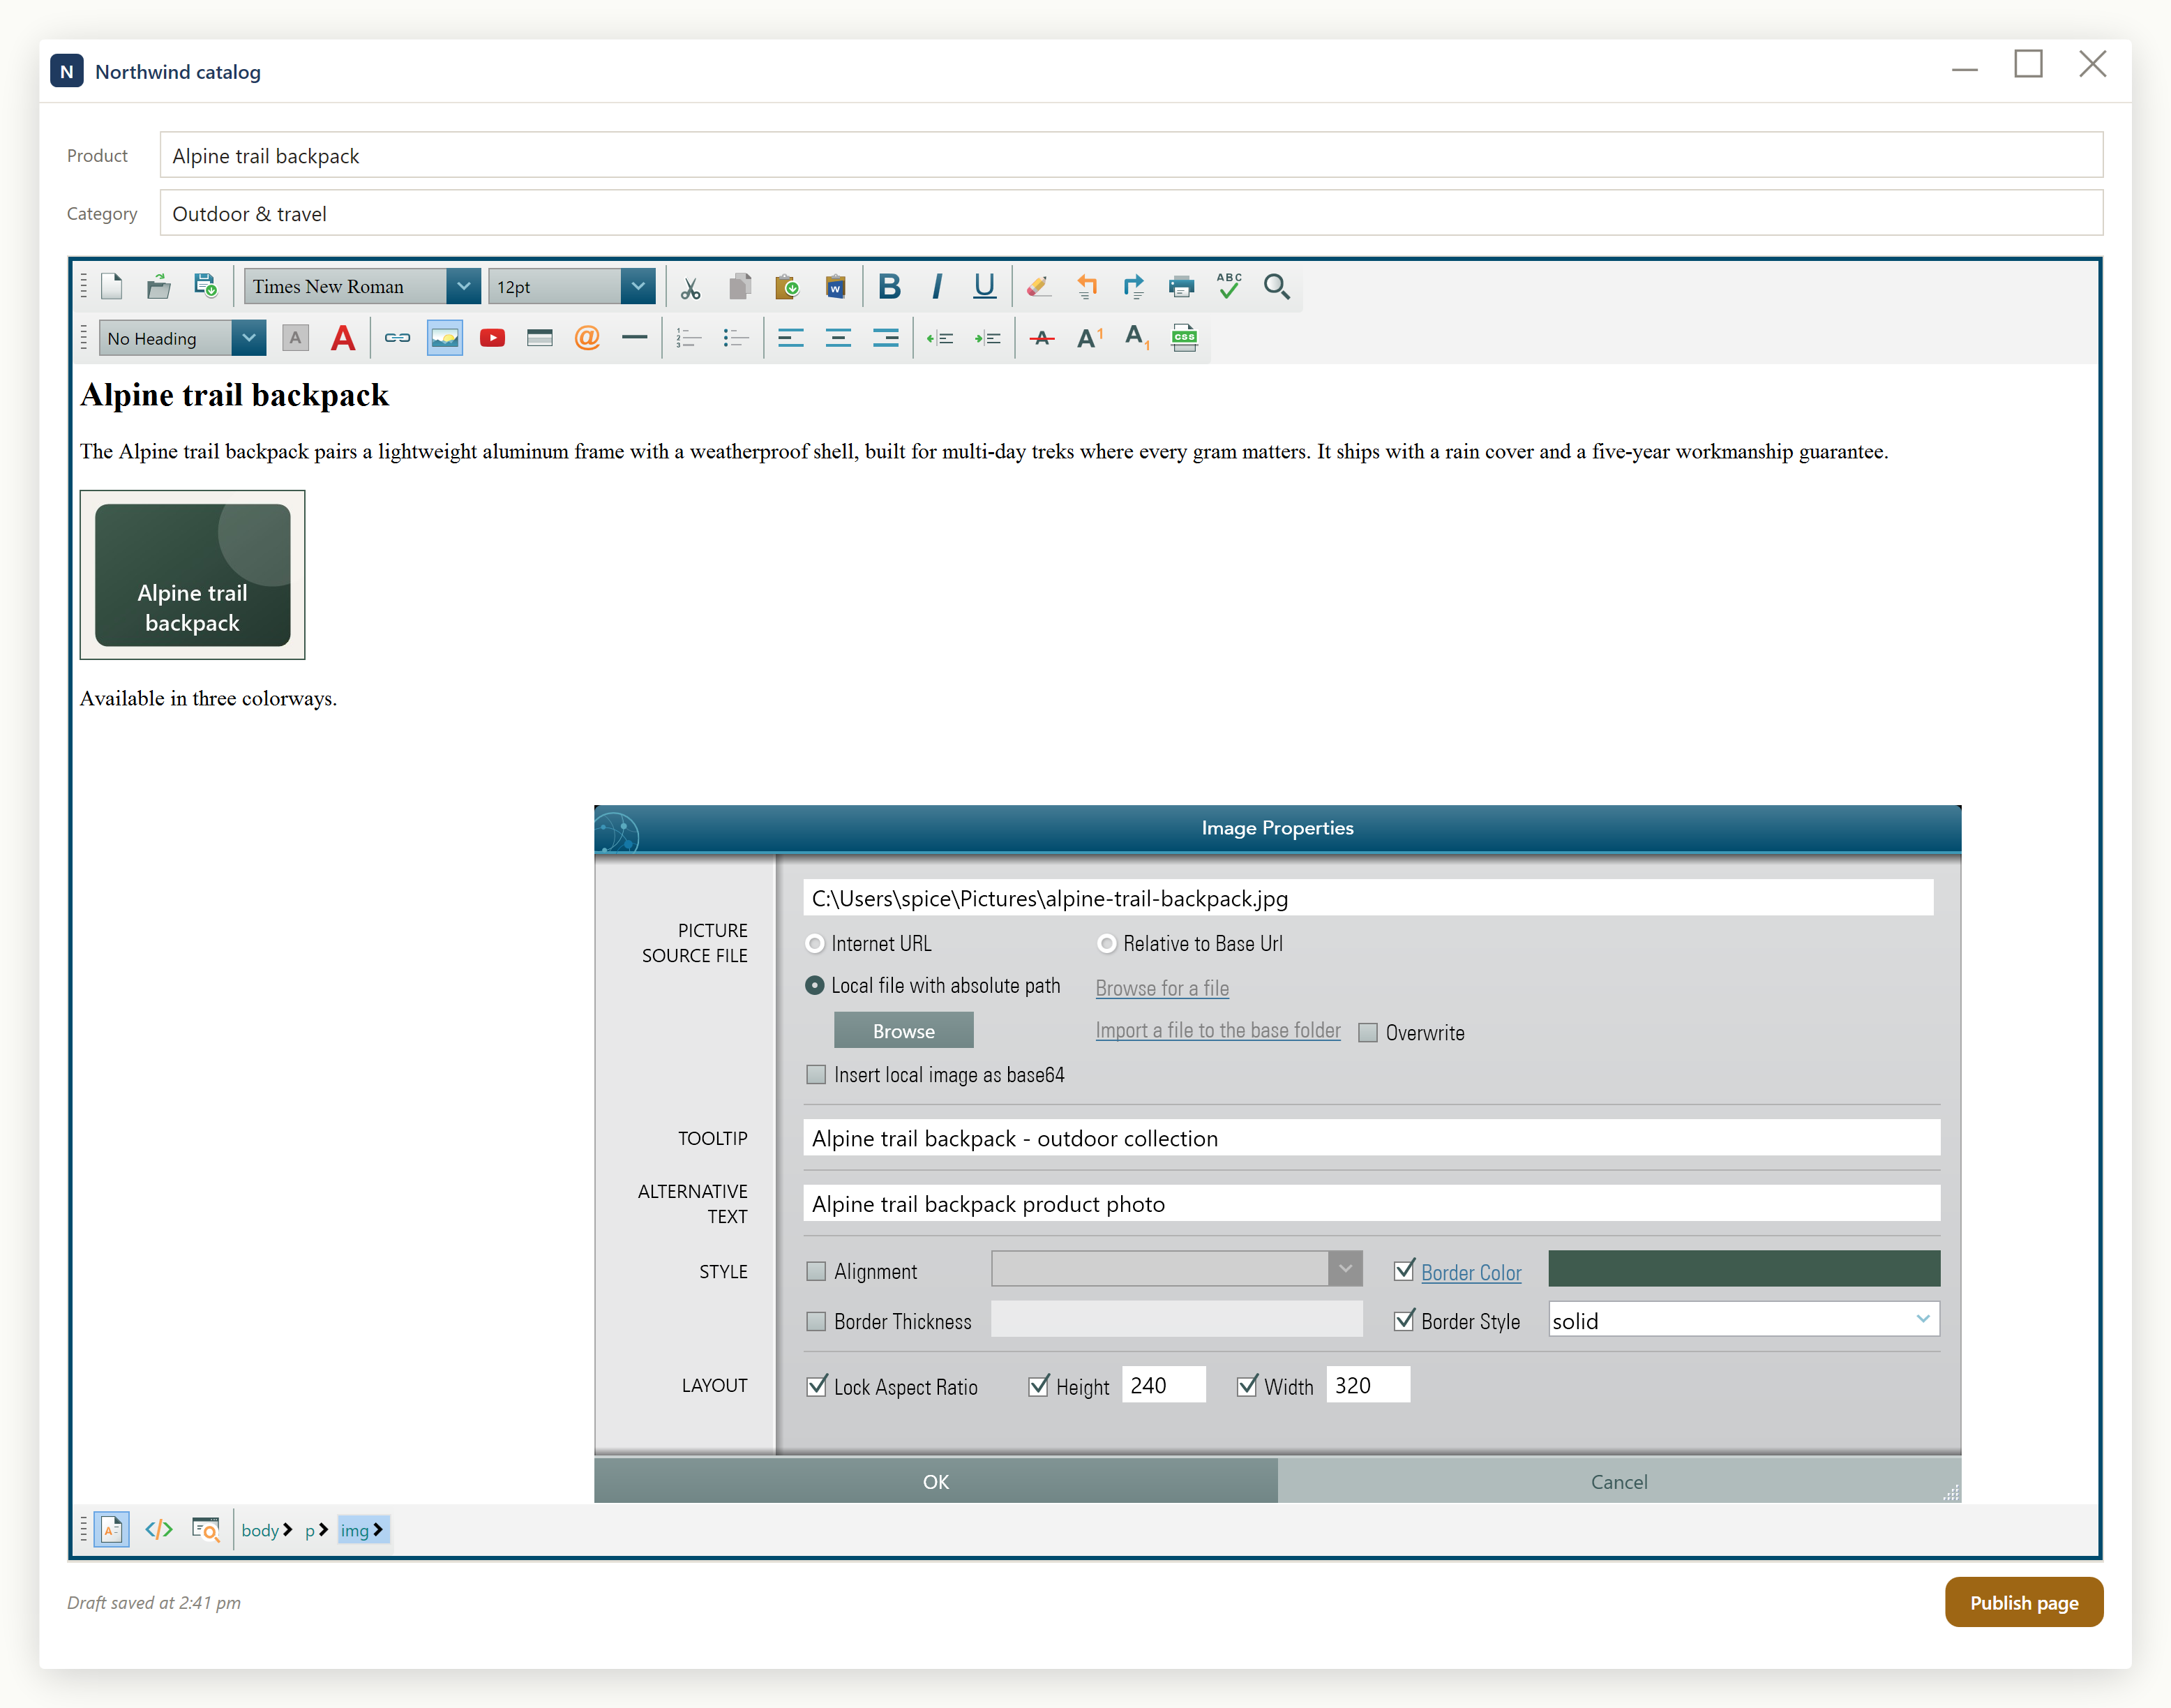The image size is (2171, 1708).
Task: Enable the Alignment checkbox
Action: point(816,1271)
